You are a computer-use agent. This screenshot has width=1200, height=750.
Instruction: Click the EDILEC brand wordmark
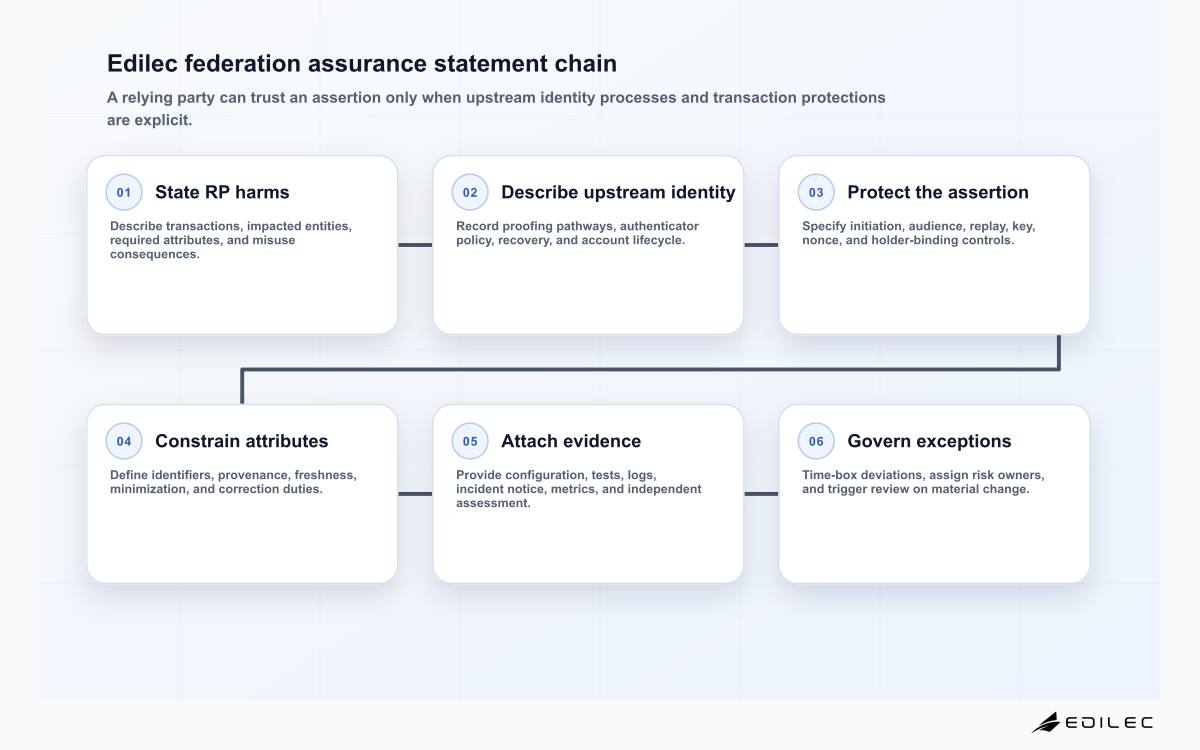coord(1109,722)
